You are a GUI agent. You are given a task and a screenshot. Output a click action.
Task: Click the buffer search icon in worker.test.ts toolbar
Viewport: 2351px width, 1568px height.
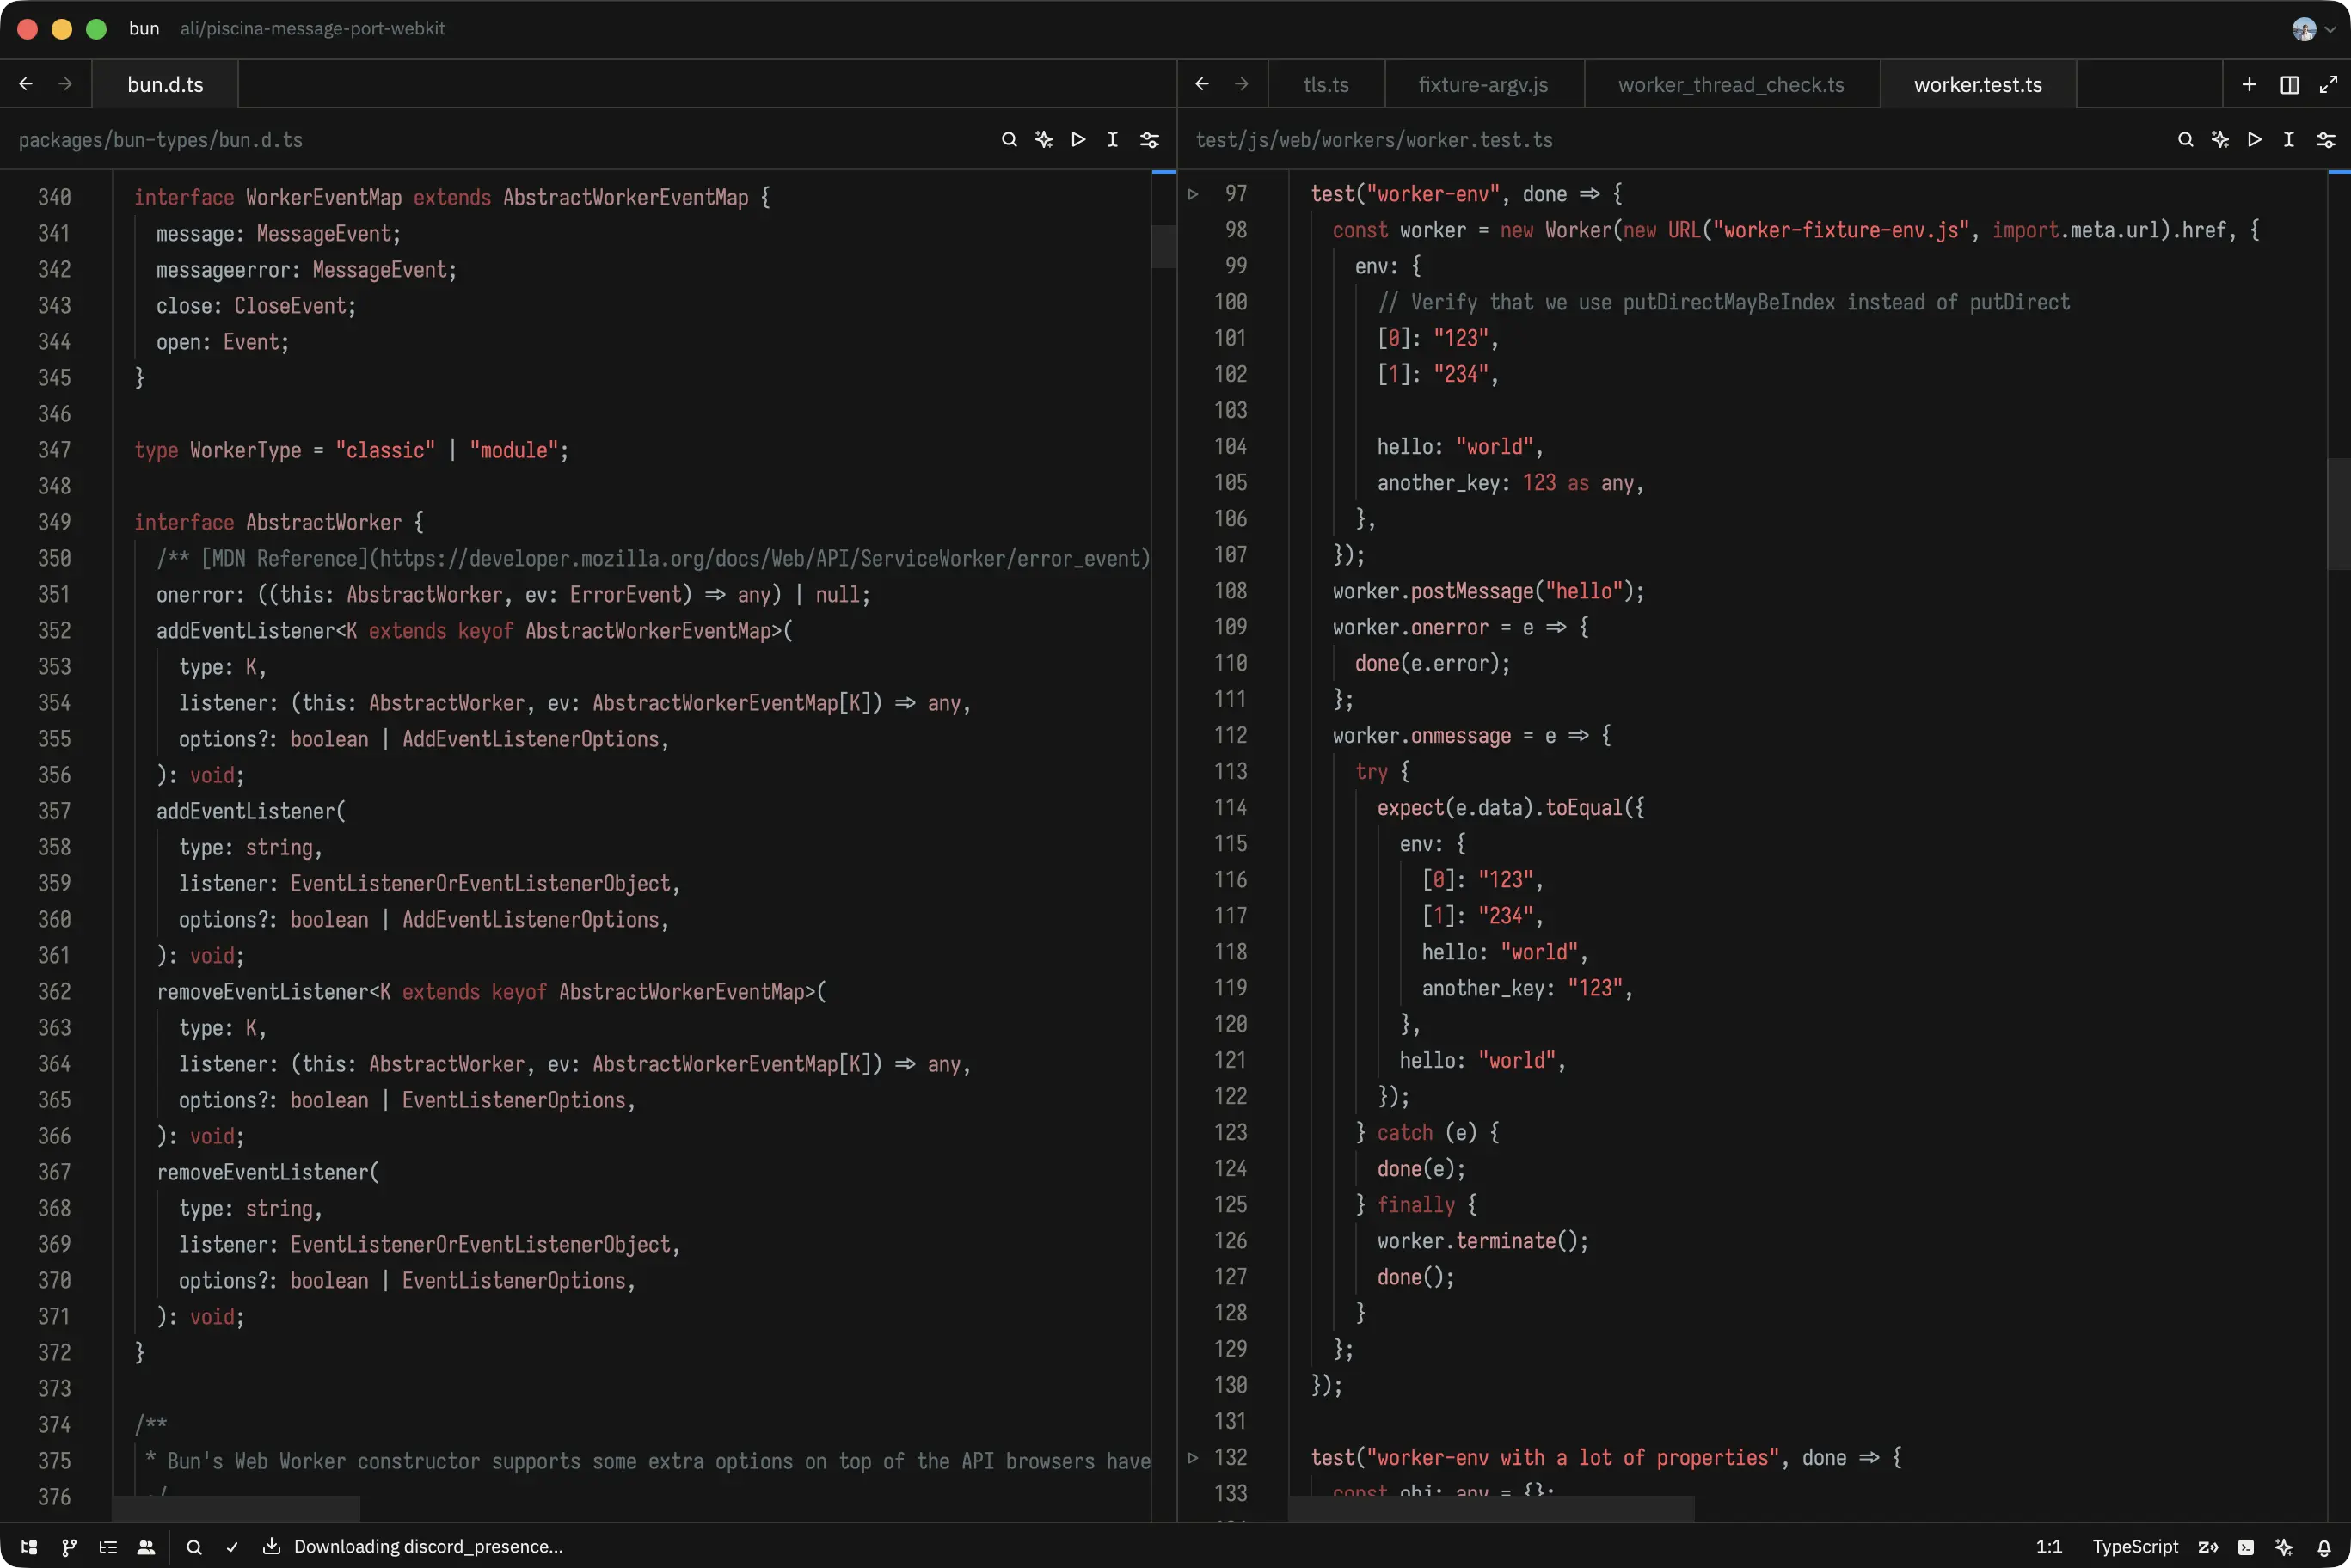click(2185, 139)
